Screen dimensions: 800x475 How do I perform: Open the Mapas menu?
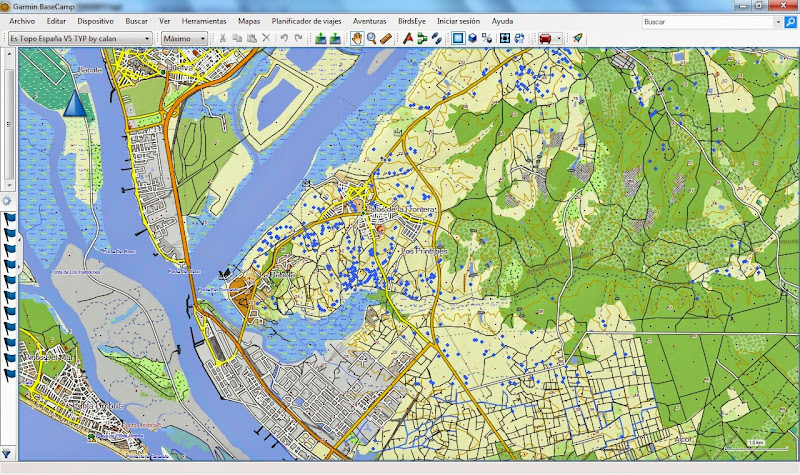[x=249, y=21]
